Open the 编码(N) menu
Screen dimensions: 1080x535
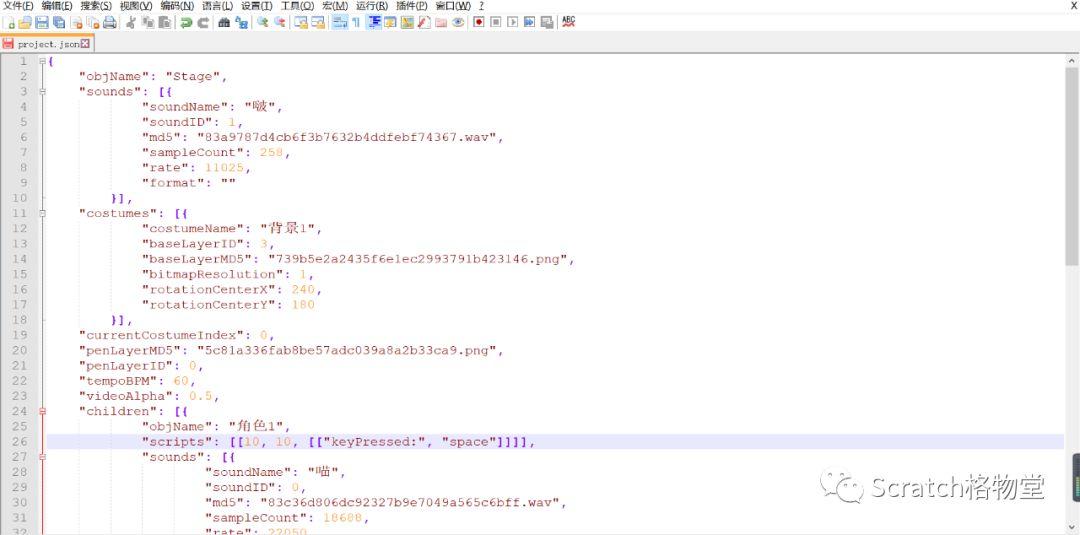click(177, 6)
